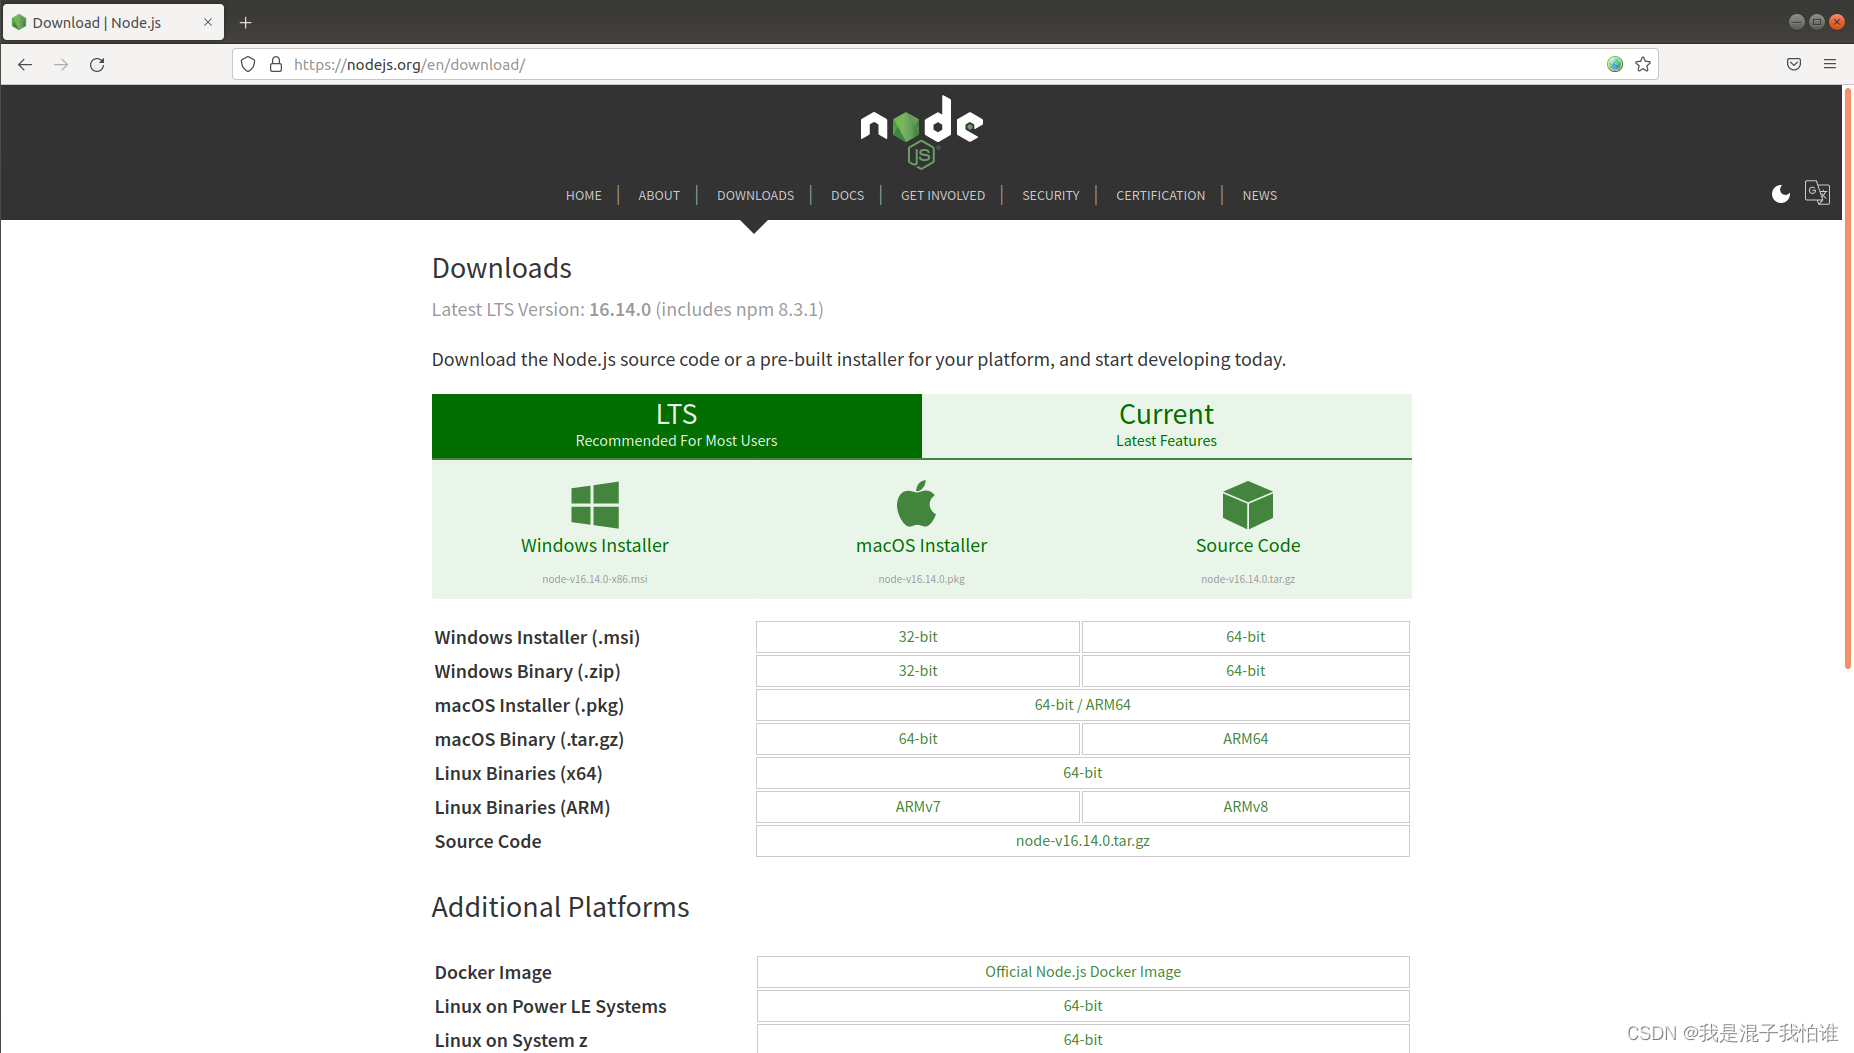Open the Firefox hamburger menu
This screenshot has height=1053, width=1854.
click(1830, 64)
